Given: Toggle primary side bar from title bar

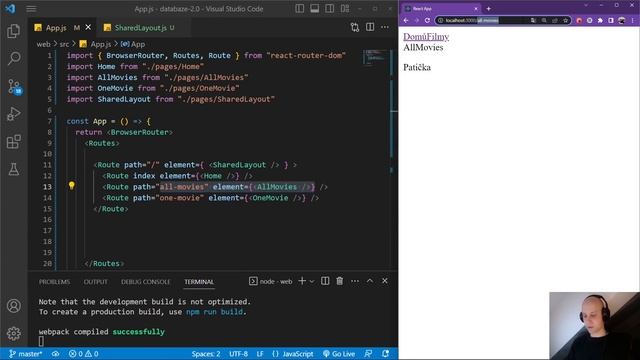Looking at the screenshot, I should point(300,9).
